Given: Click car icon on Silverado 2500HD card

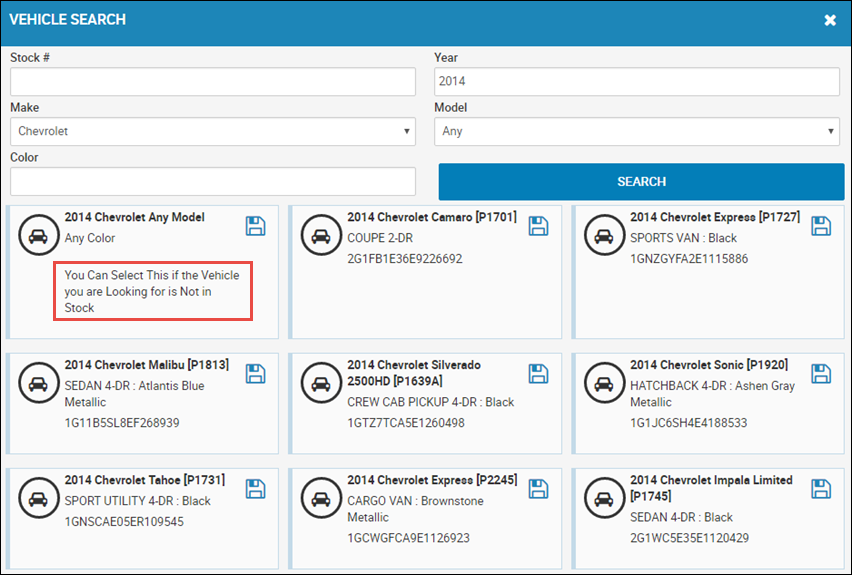Looking at the screenshot, I should 321,383.
